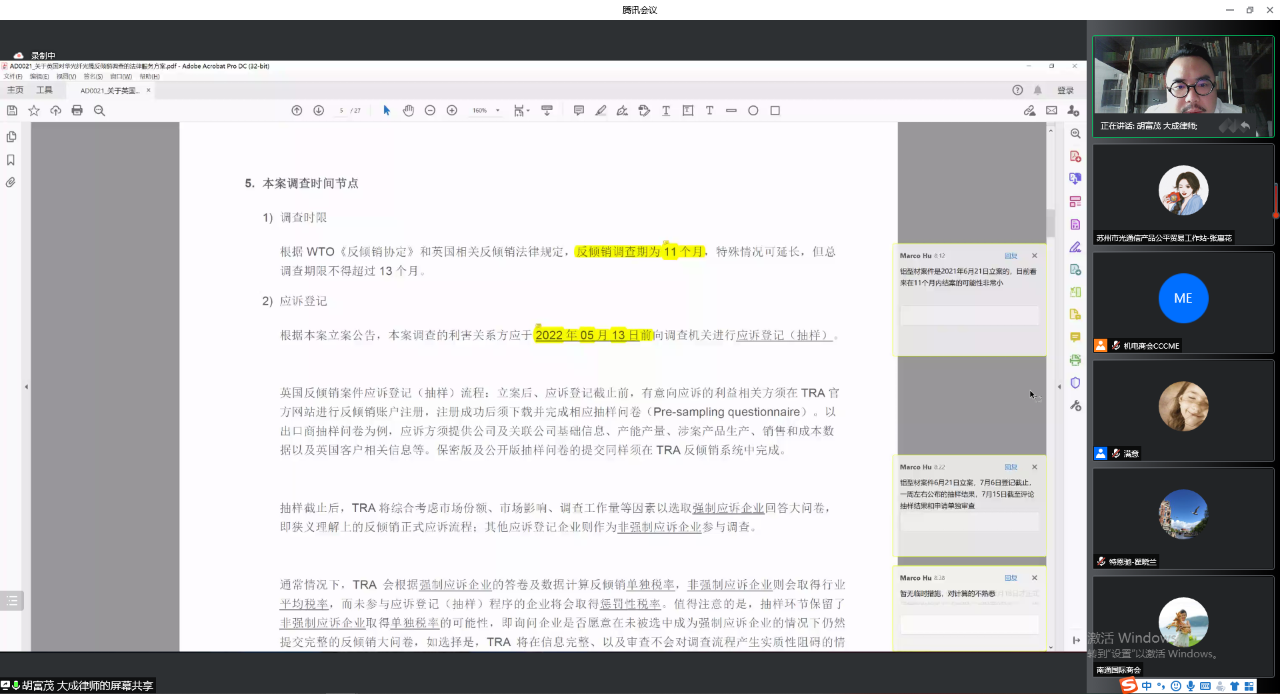Click the highlighted date 2022年05月13日前
Image resolution: width=1280 pixels, height=694 pixels.
pos(593,335)
